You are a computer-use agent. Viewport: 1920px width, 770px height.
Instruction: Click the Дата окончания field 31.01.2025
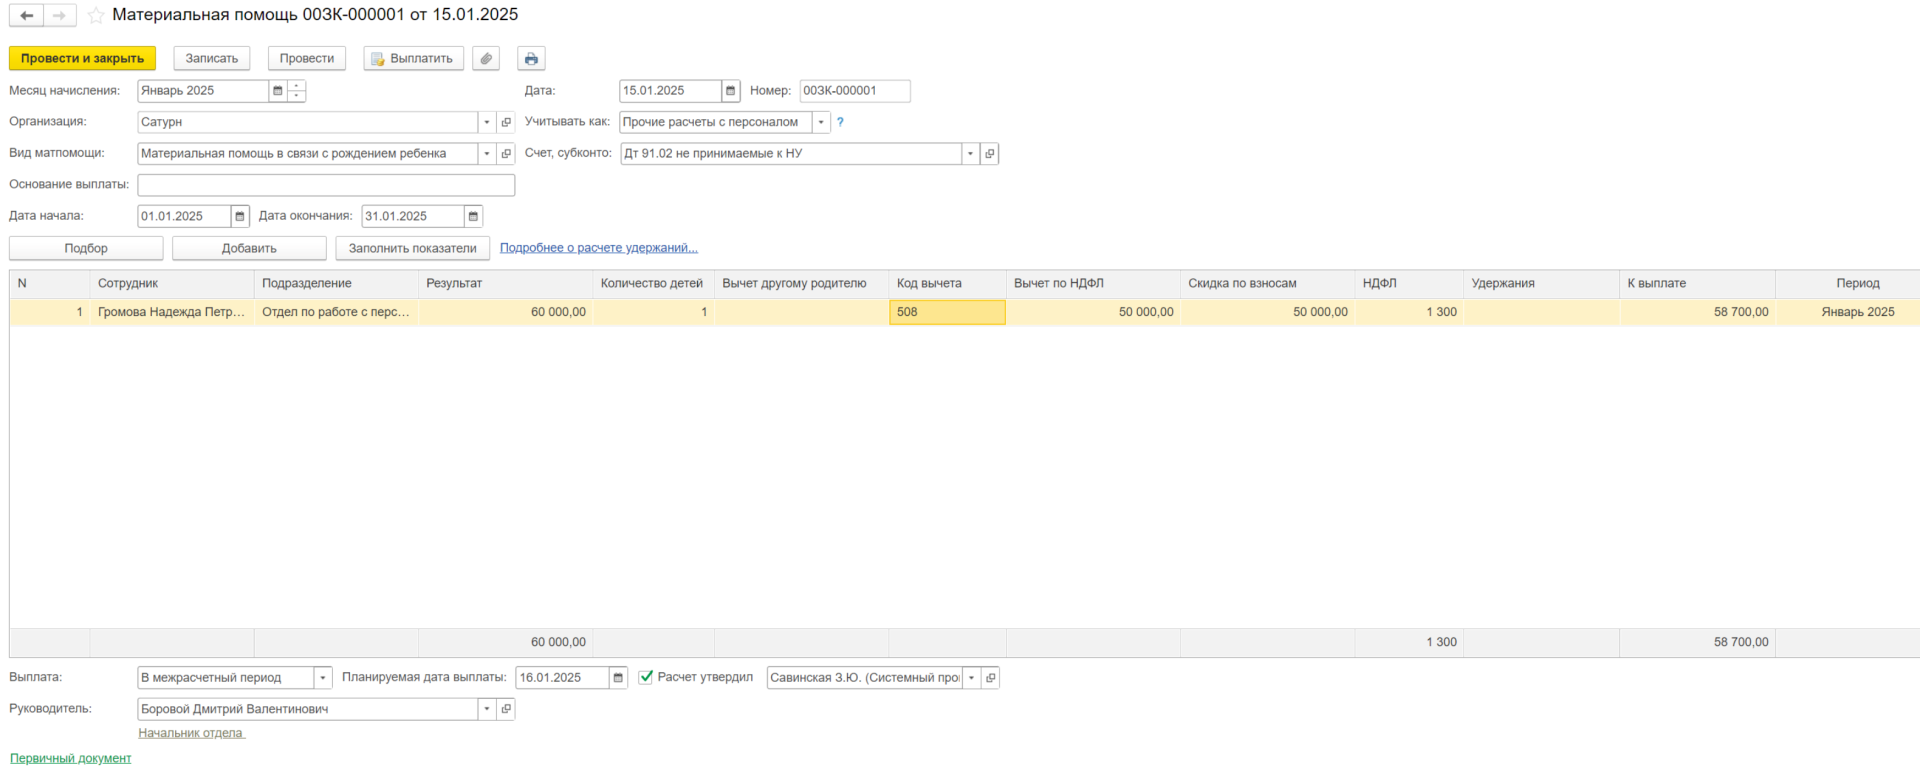click(413, 216)
